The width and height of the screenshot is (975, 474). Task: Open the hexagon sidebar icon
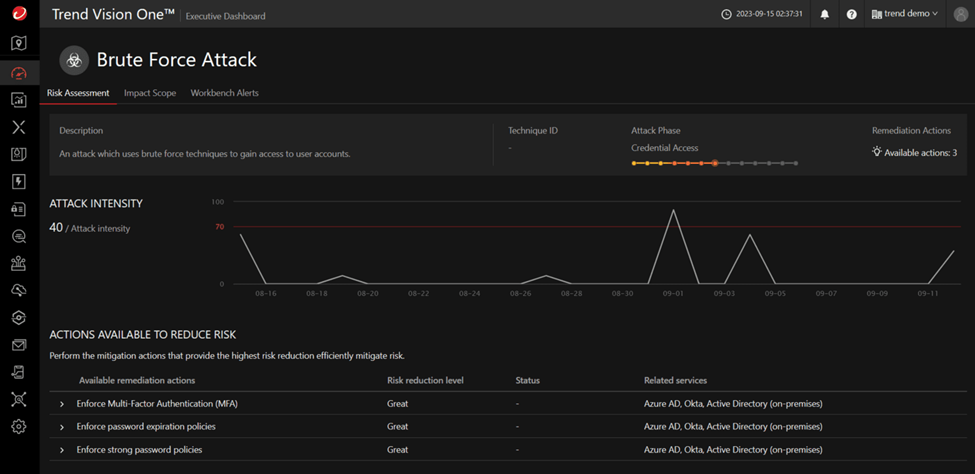pyautogui.click(x=19, y=317)
